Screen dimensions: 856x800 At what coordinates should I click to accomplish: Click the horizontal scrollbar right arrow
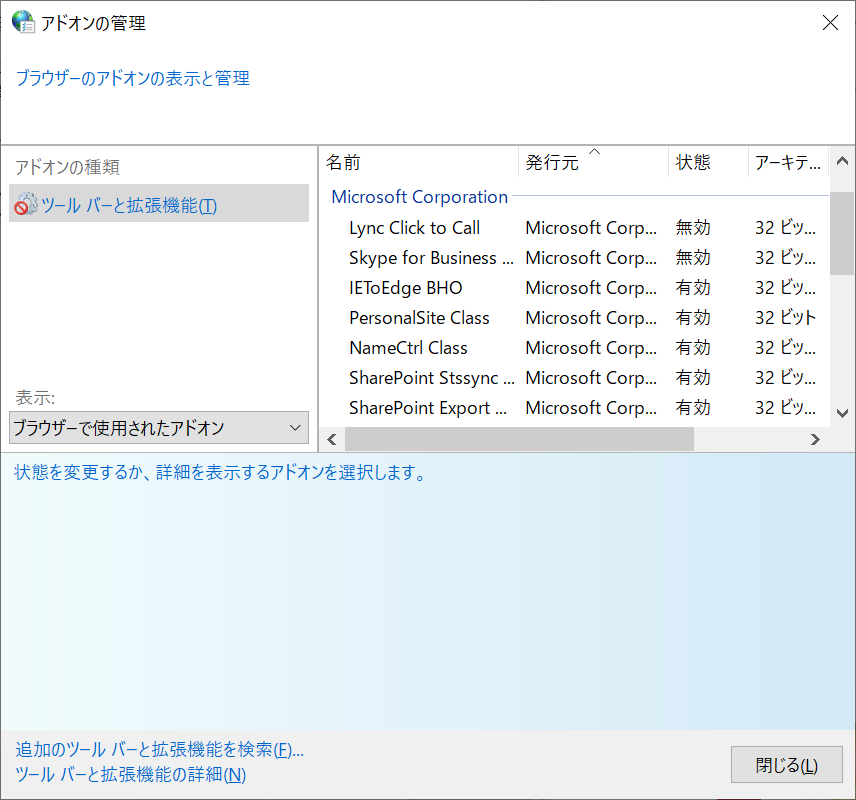point(815,439)
